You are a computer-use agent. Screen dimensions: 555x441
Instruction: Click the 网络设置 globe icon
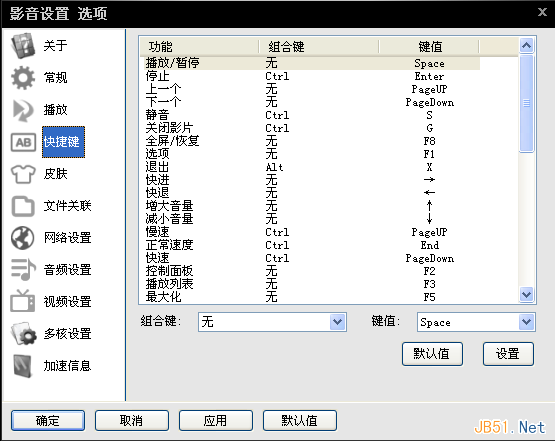(x=23, y=238)
